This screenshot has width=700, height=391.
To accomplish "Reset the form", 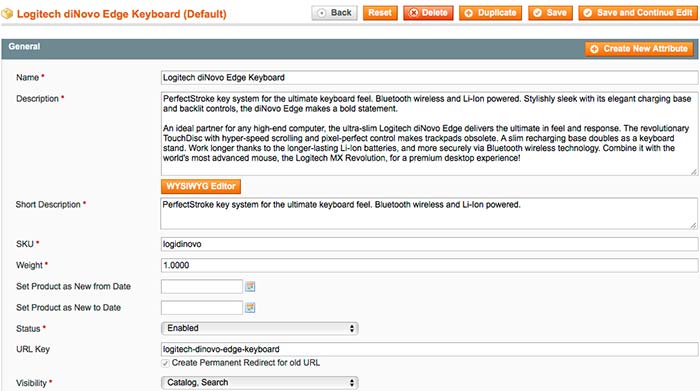I will click(380, 13).
